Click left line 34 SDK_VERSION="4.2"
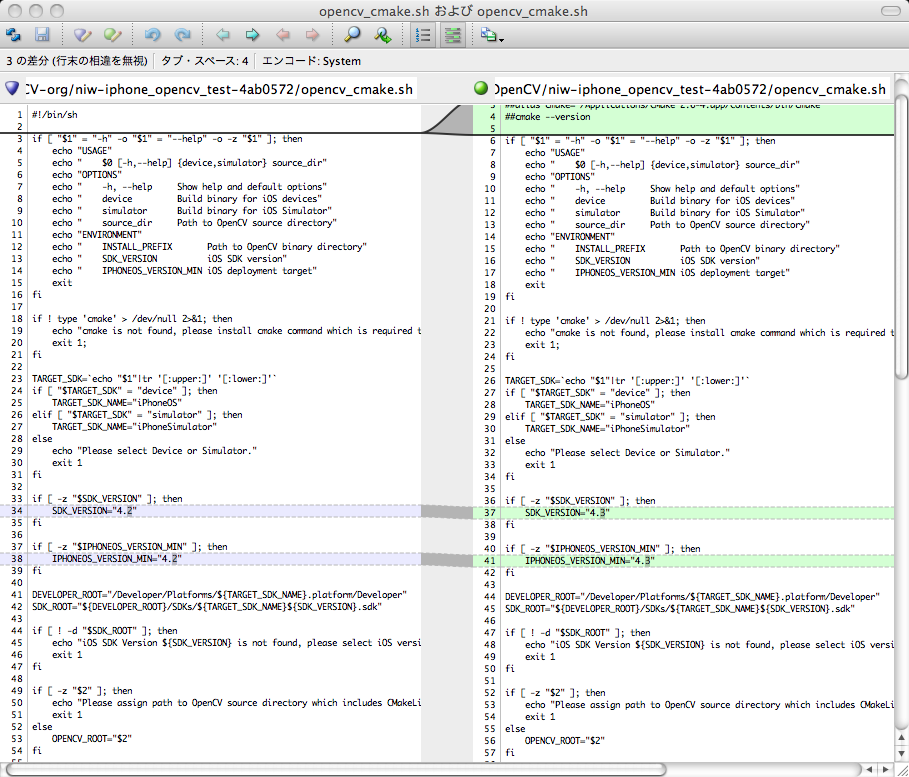909x777 pixels. (94, 511)
